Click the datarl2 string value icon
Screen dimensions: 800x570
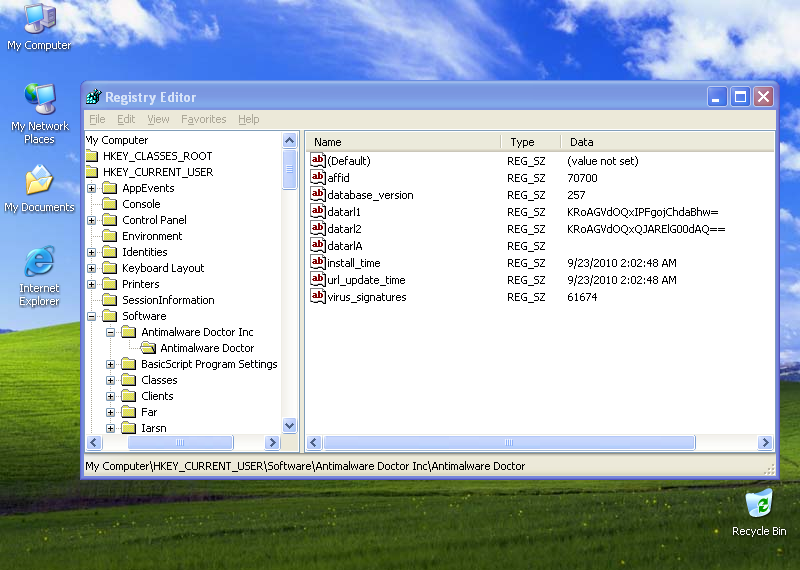point(317,228)
